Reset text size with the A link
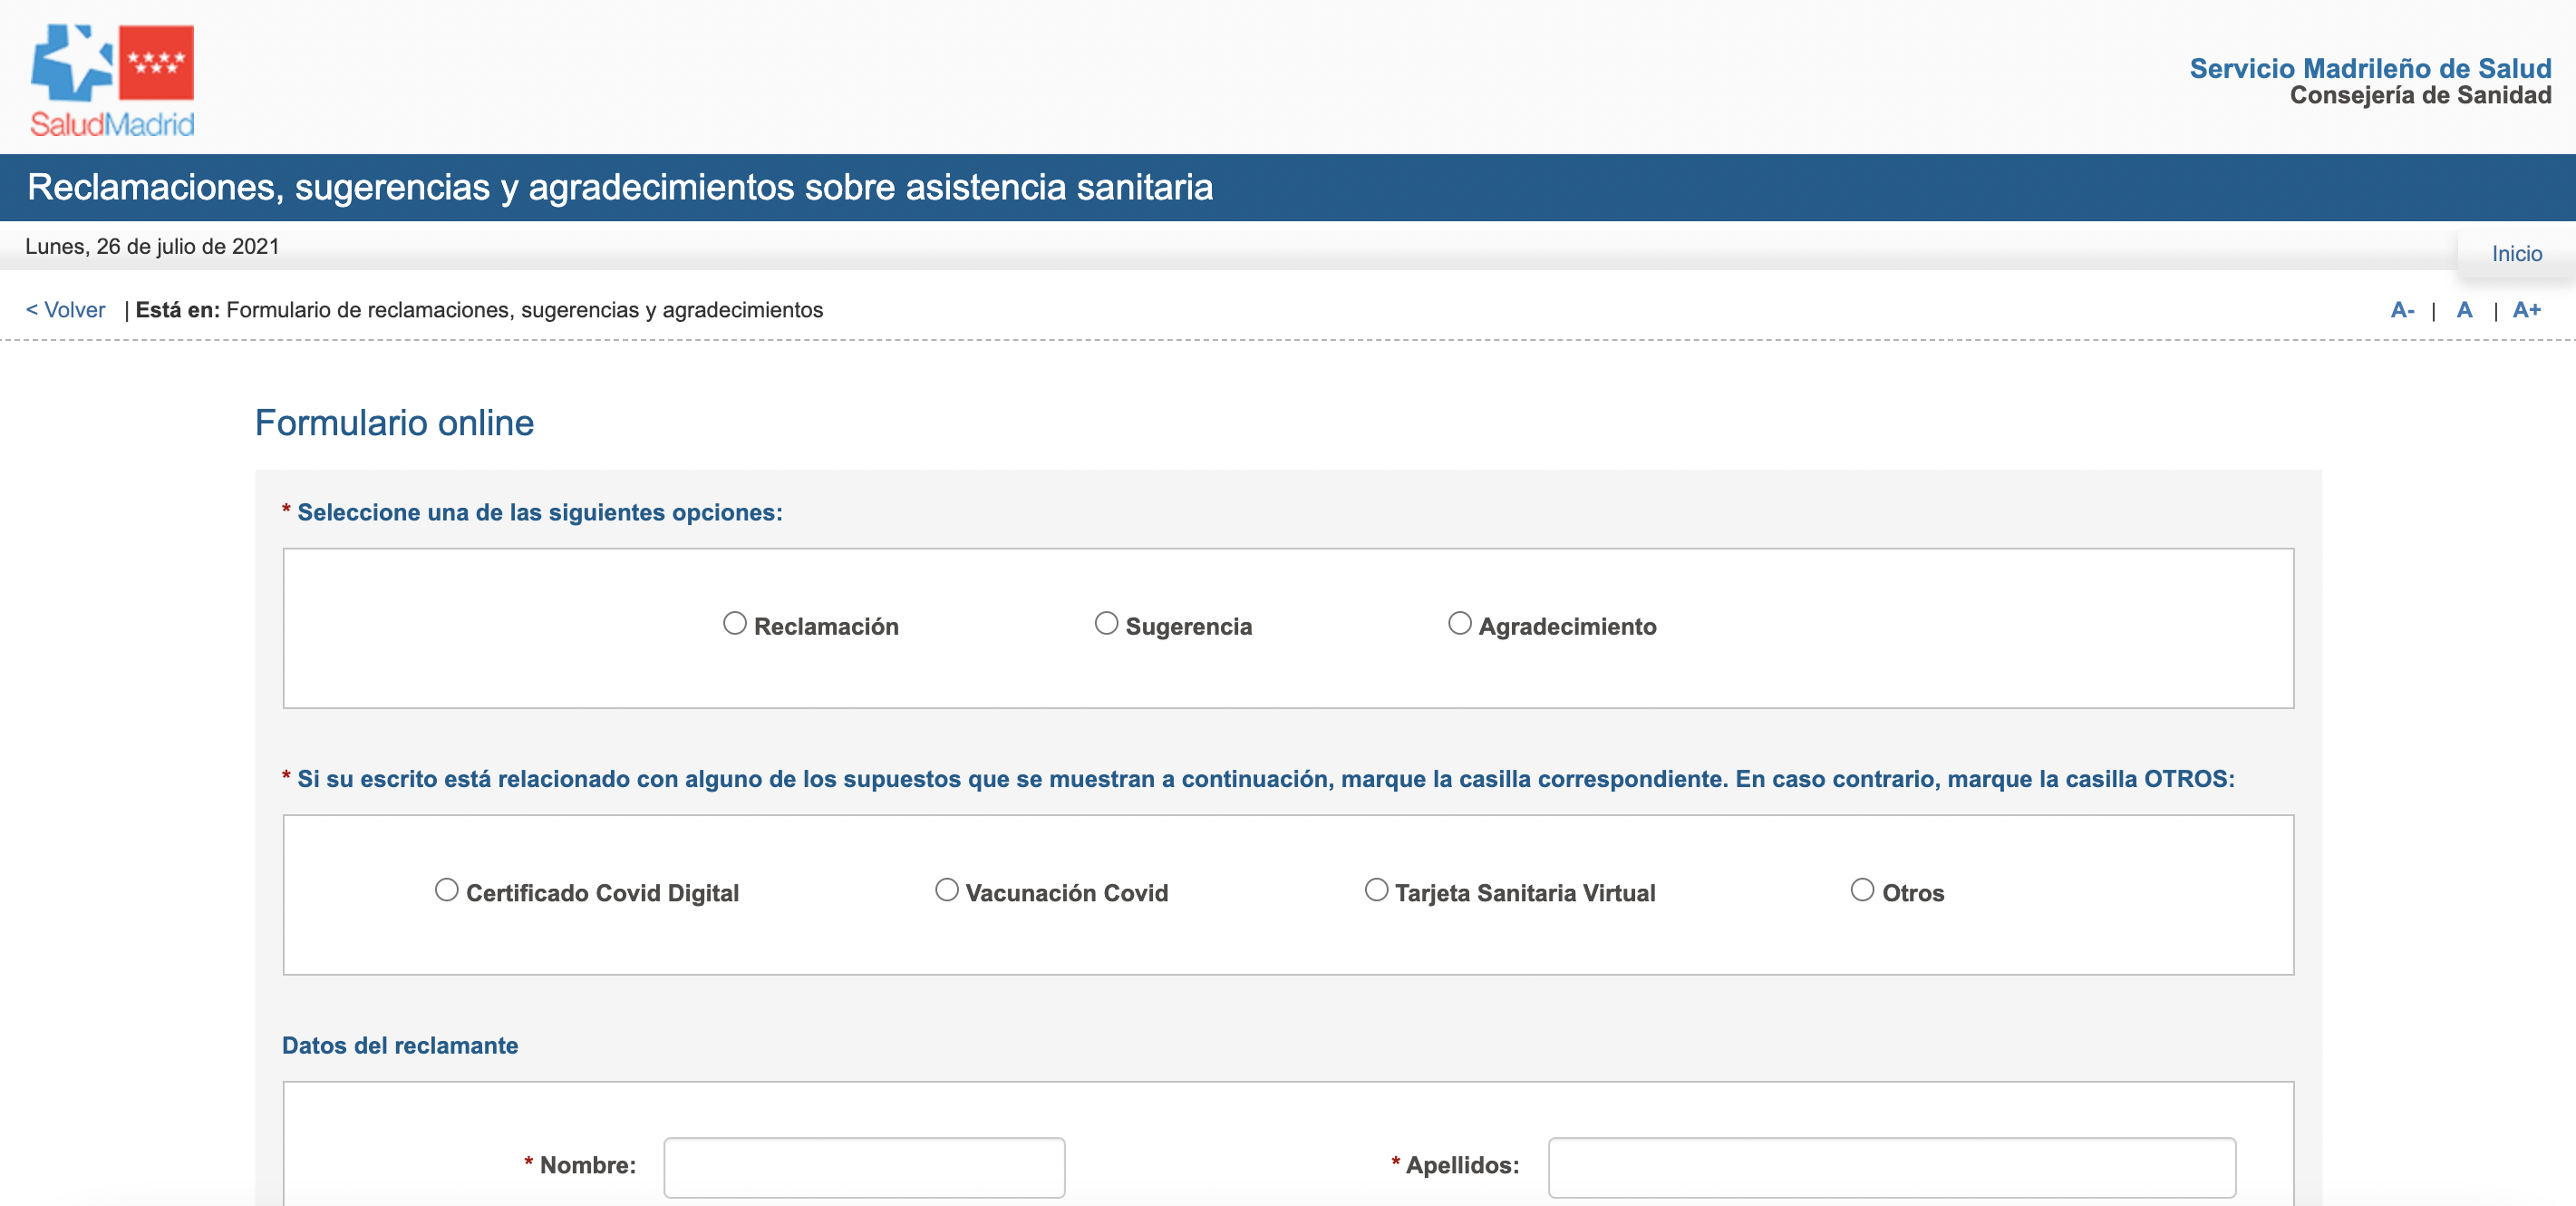 [x=2464, y=310]
